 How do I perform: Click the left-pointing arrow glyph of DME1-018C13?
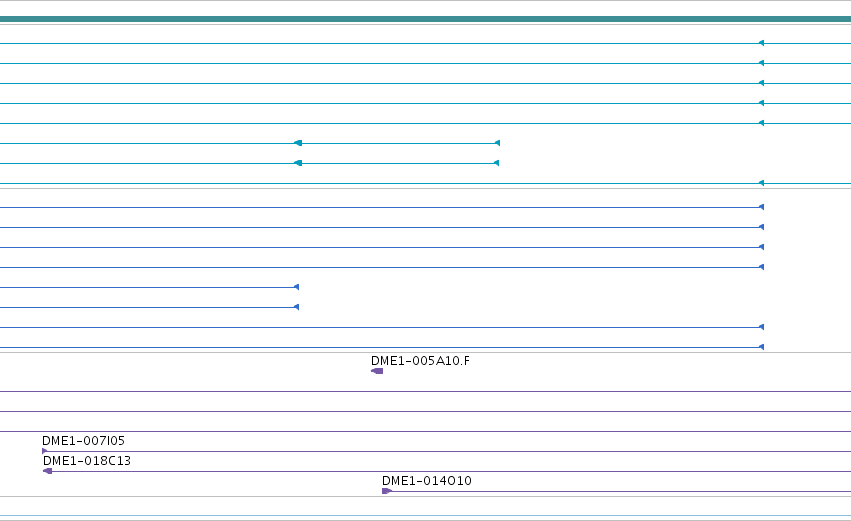tap(47, 471)
